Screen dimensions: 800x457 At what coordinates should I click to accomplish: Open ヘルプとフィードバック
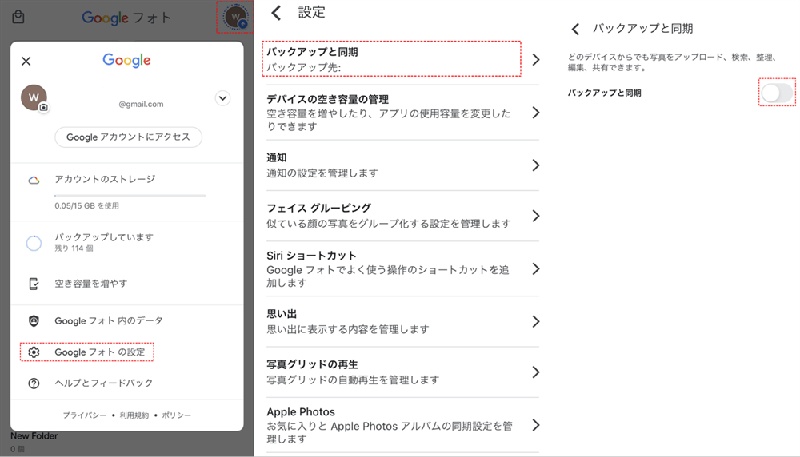click(104, 383)
